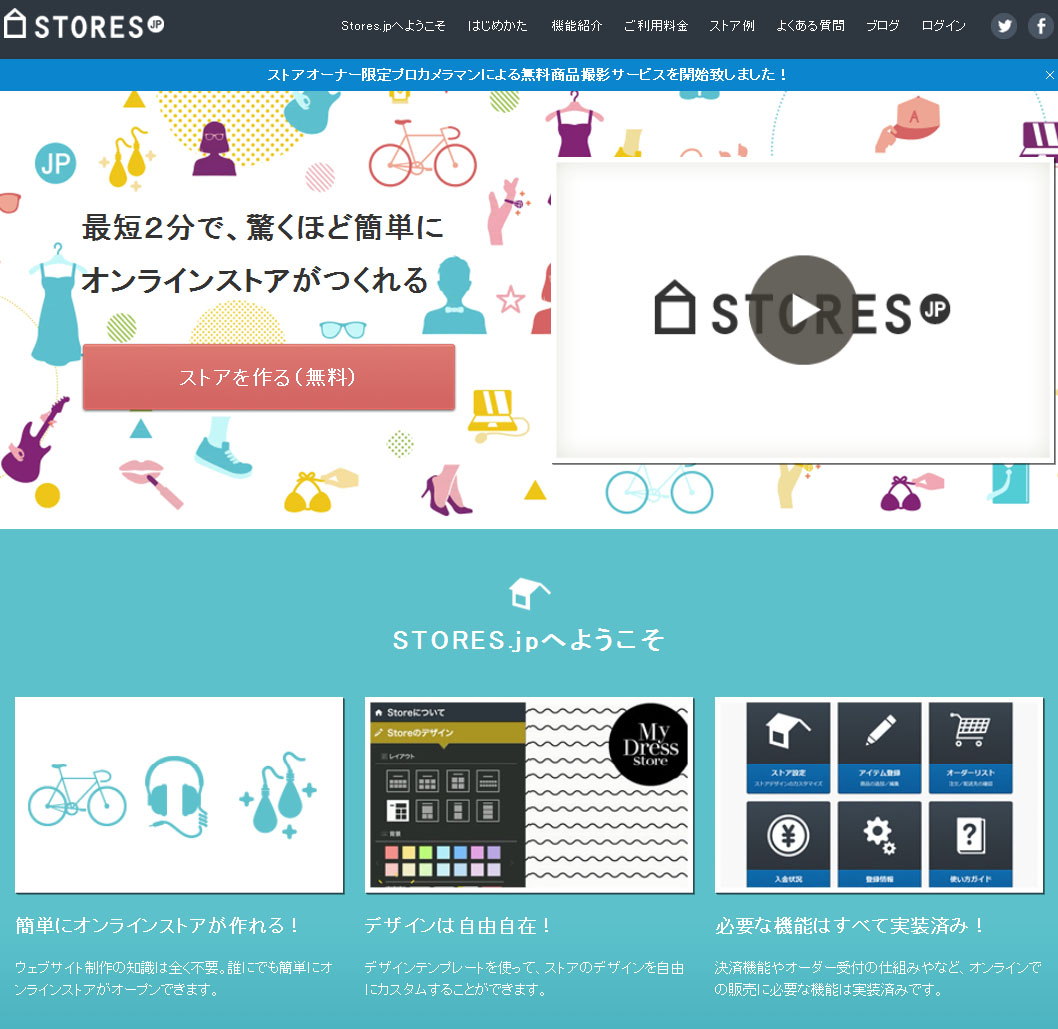Click 'ストアを作る(無料)' red button
Screen dimensions: 1058x1029
pyautogui.click(x=269, y=377)
